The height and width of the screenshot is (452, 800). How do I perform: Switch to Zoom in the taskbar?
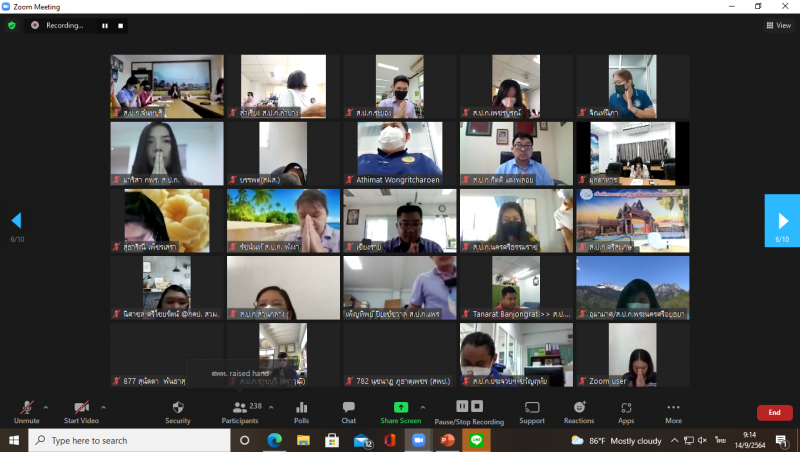pos(418,440)
